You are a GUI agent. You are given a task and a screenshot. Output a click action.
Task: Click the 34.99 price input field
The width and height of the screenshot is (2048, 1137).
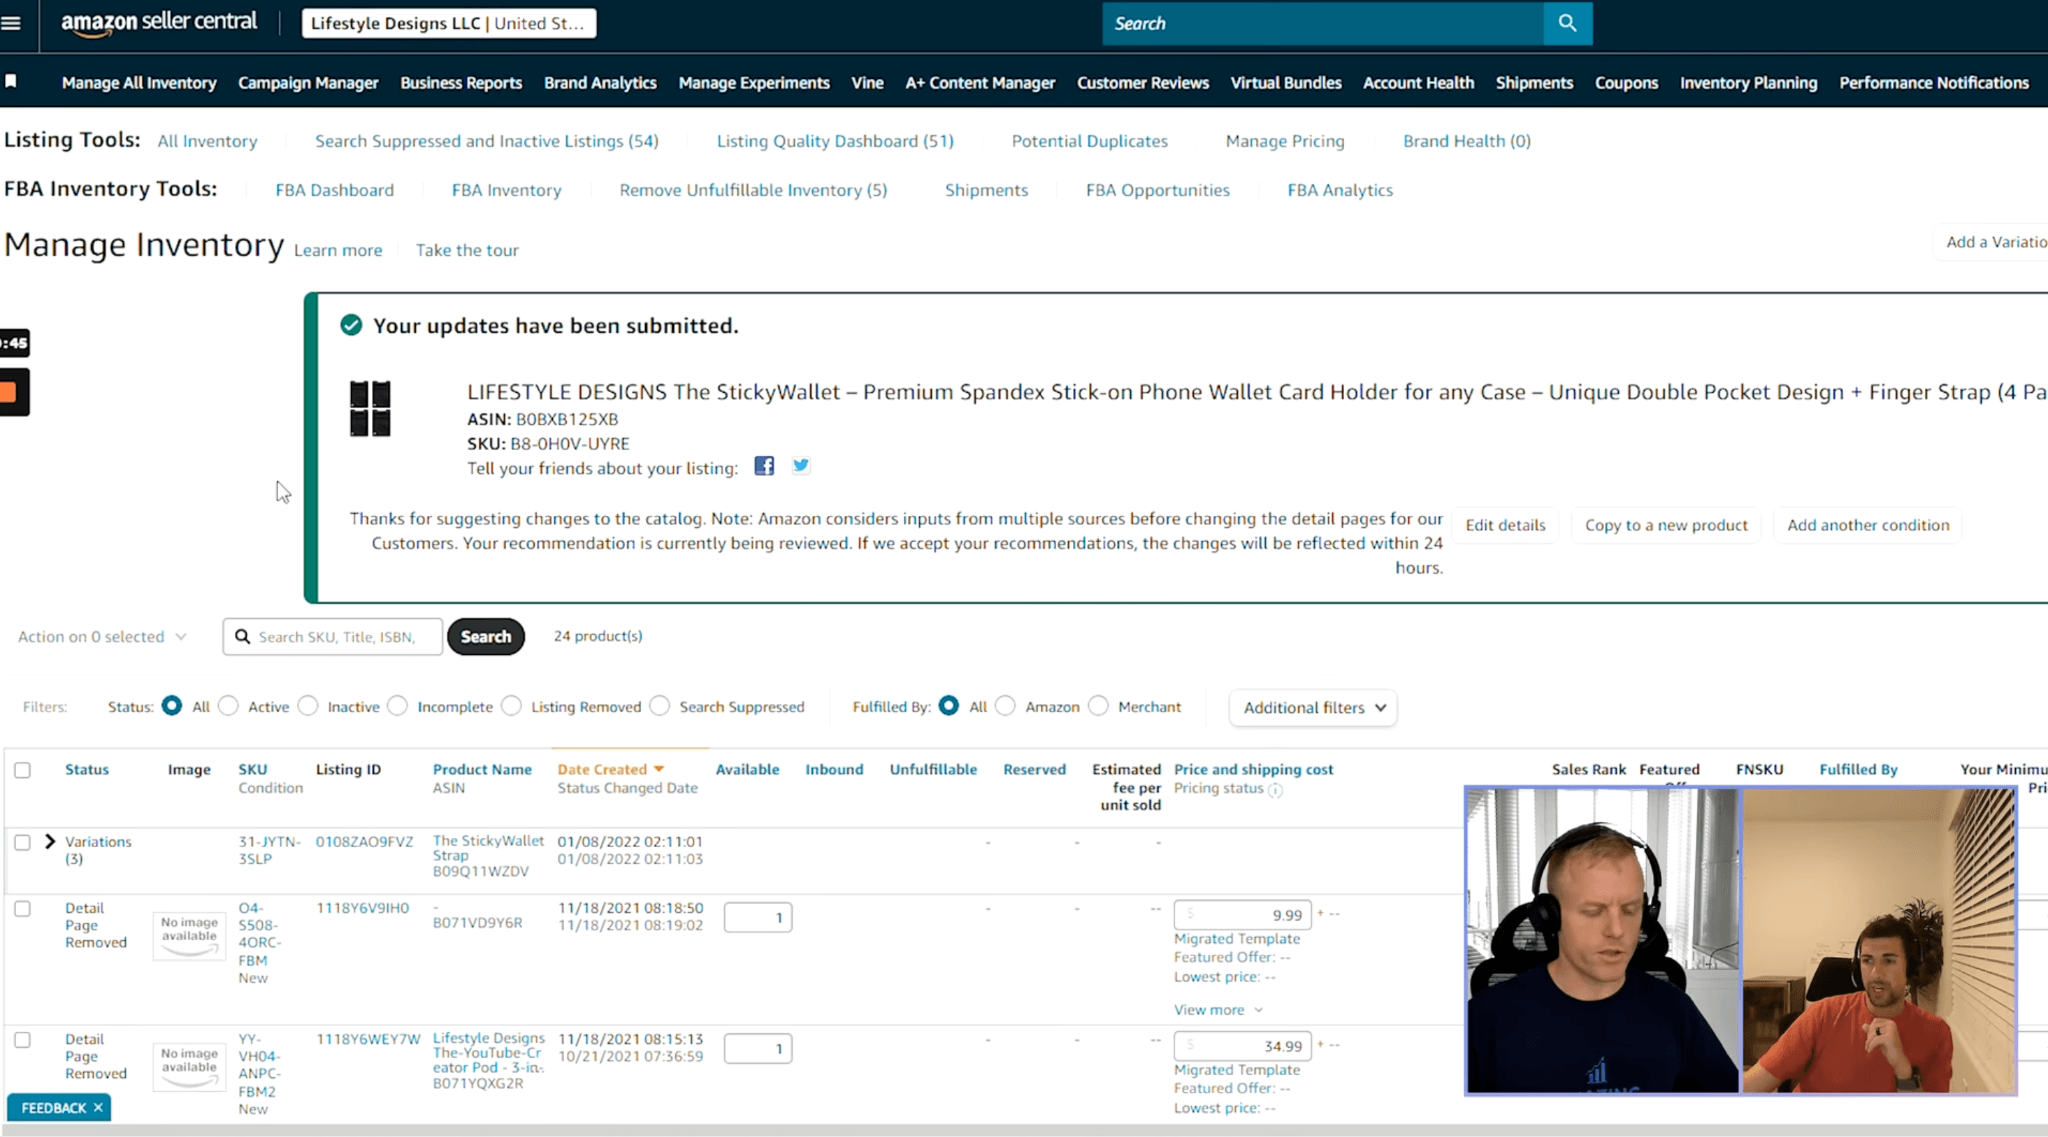(x=1242, y=1045)
